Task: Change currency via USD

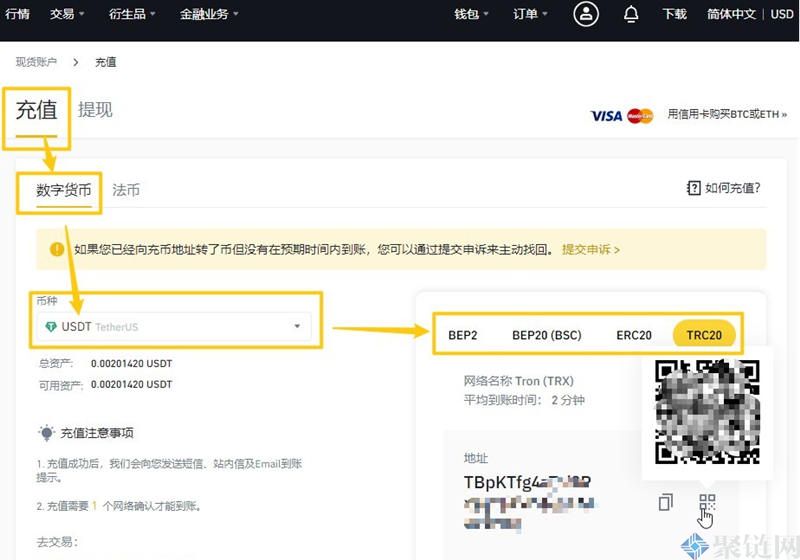Action: 782,14
